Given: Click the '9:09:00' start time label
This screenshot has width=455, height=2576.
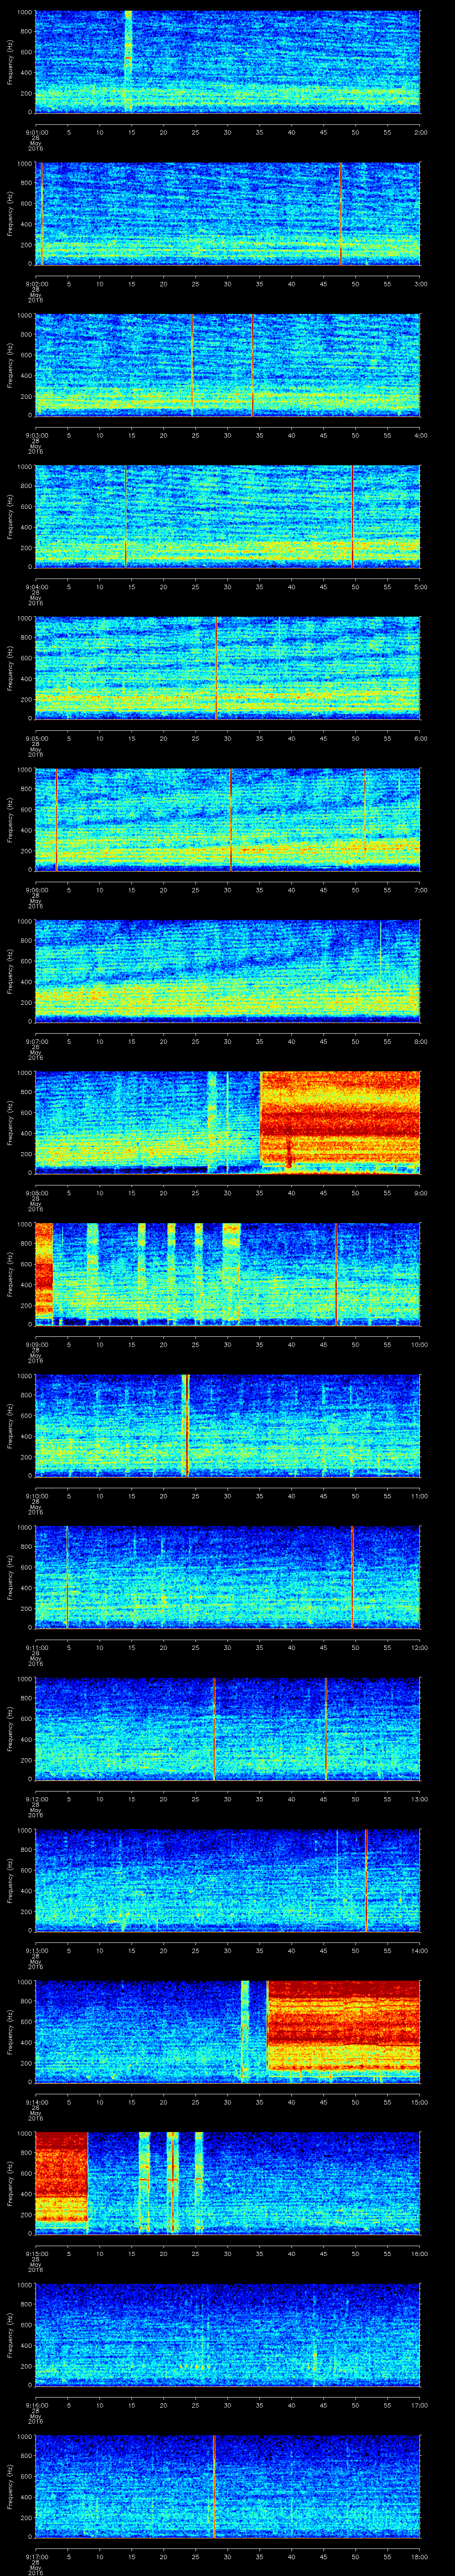Looking at the screenshot, I should point(36,1344).
